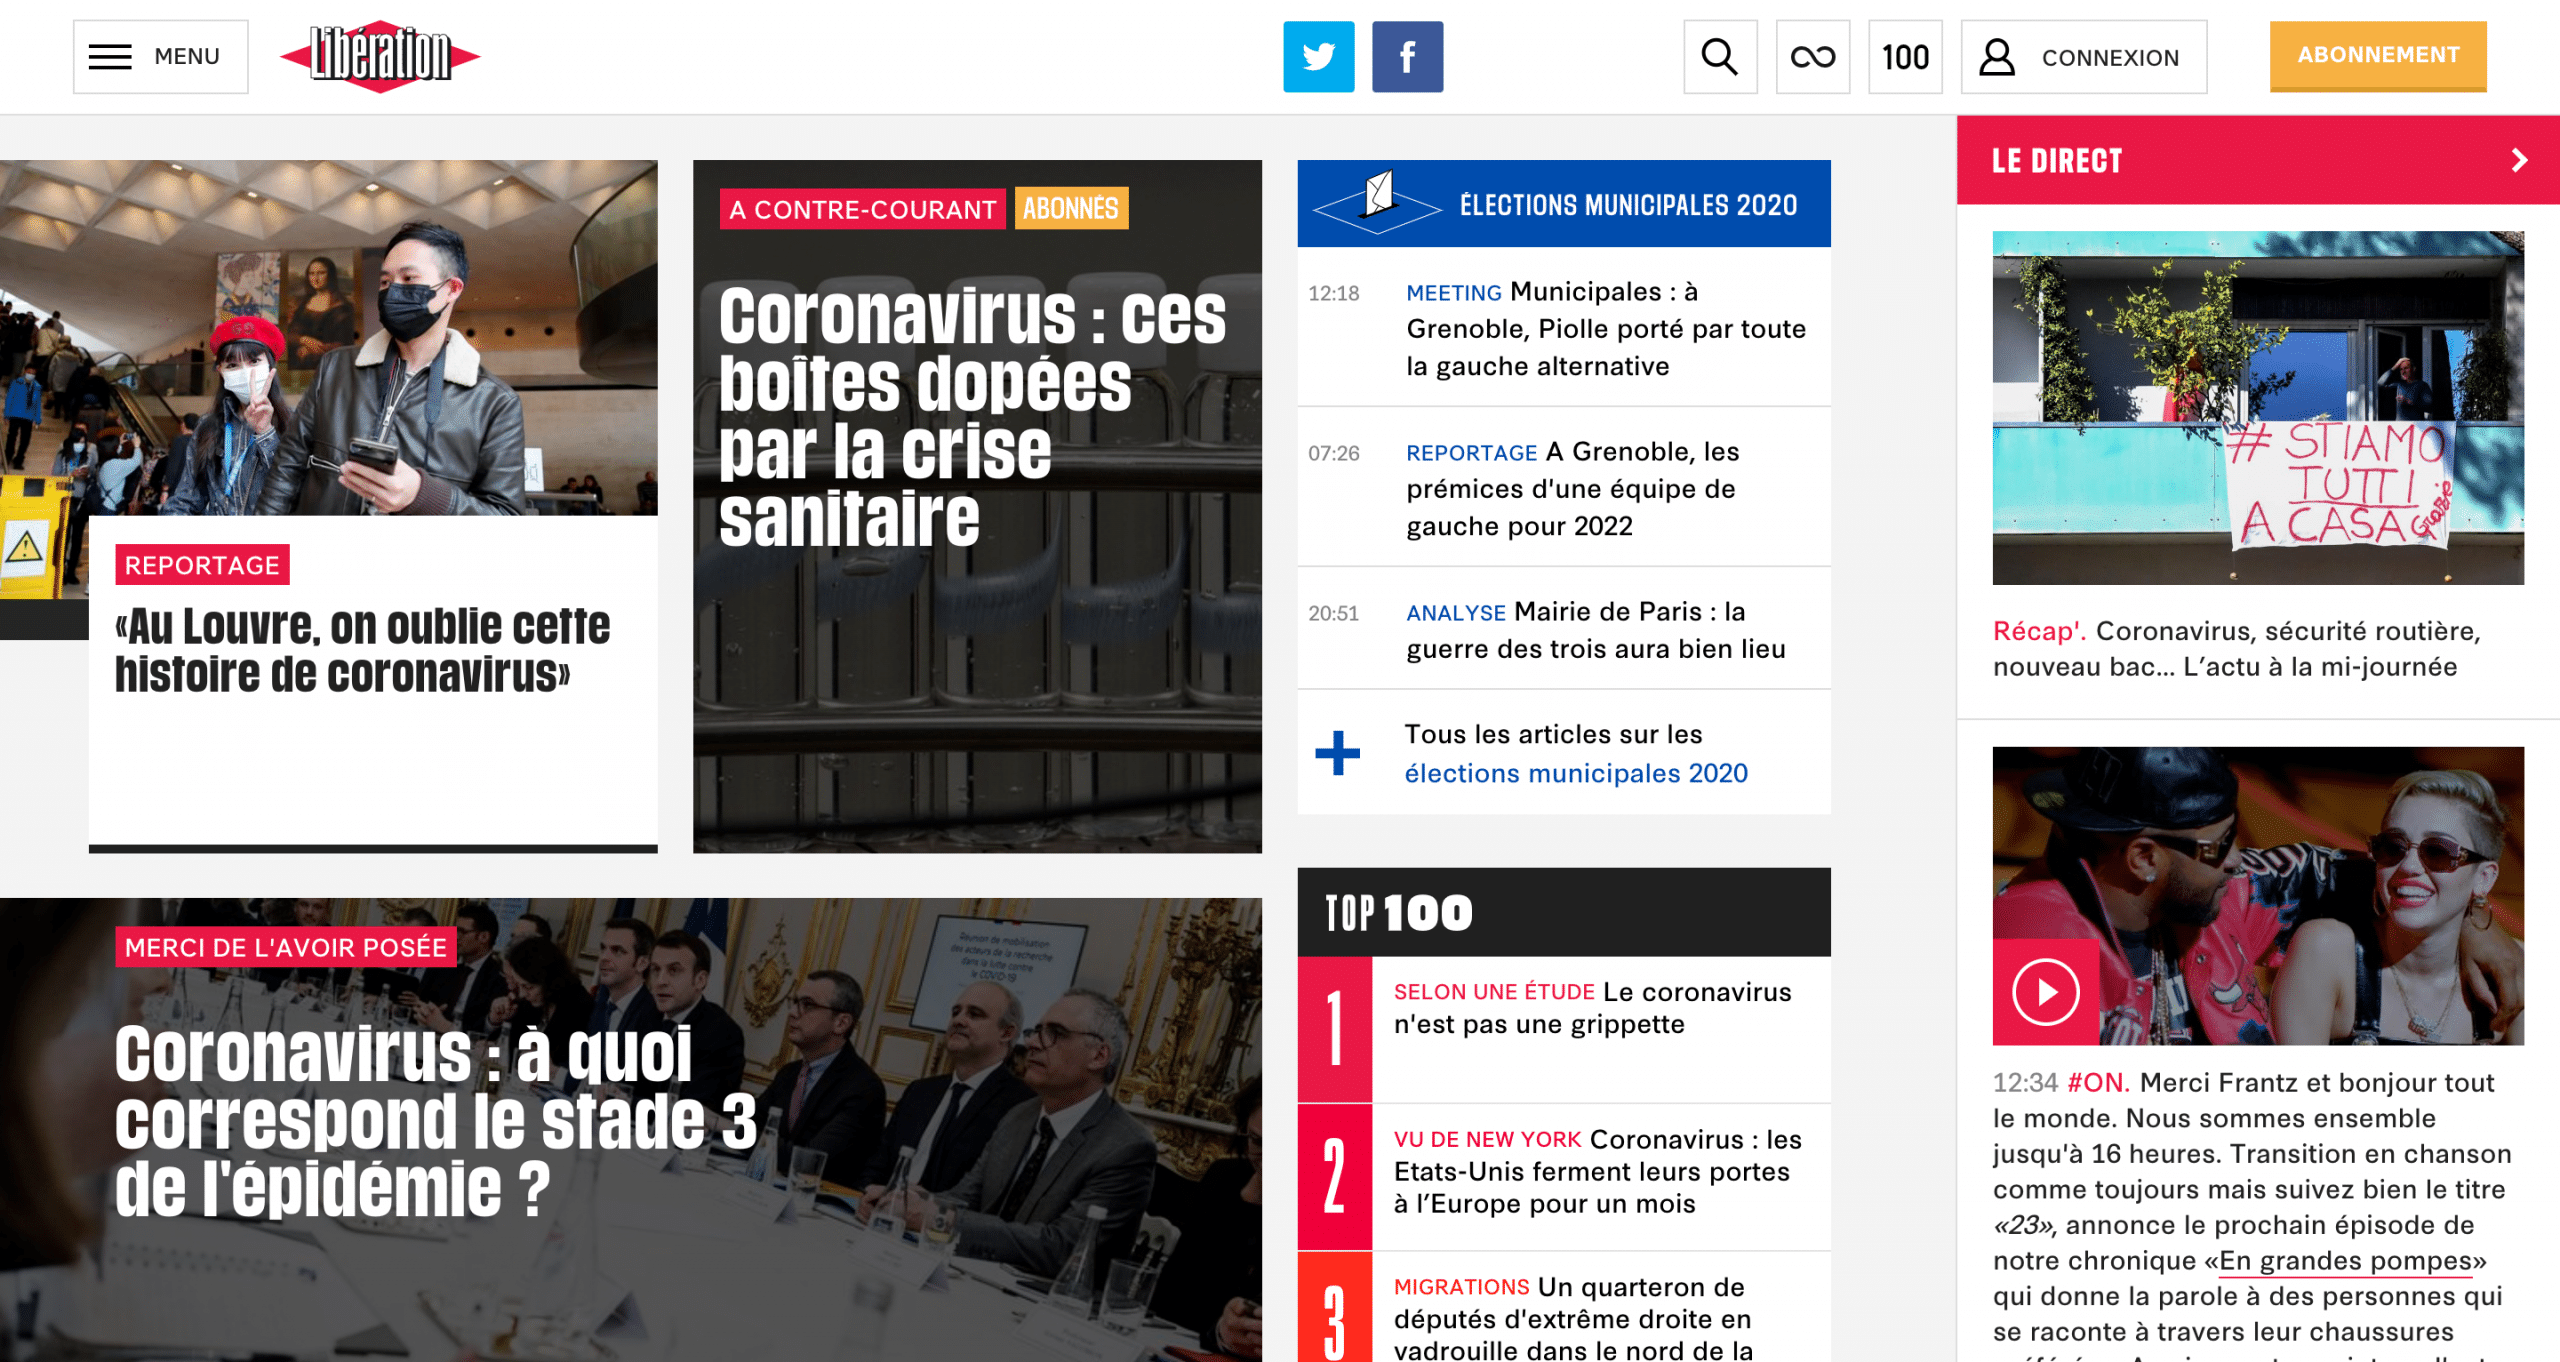This screenshot has width=2560, height=1362.
Task: Click the 12:34 timestamp in live feed
Action: click(2025, 1082)
